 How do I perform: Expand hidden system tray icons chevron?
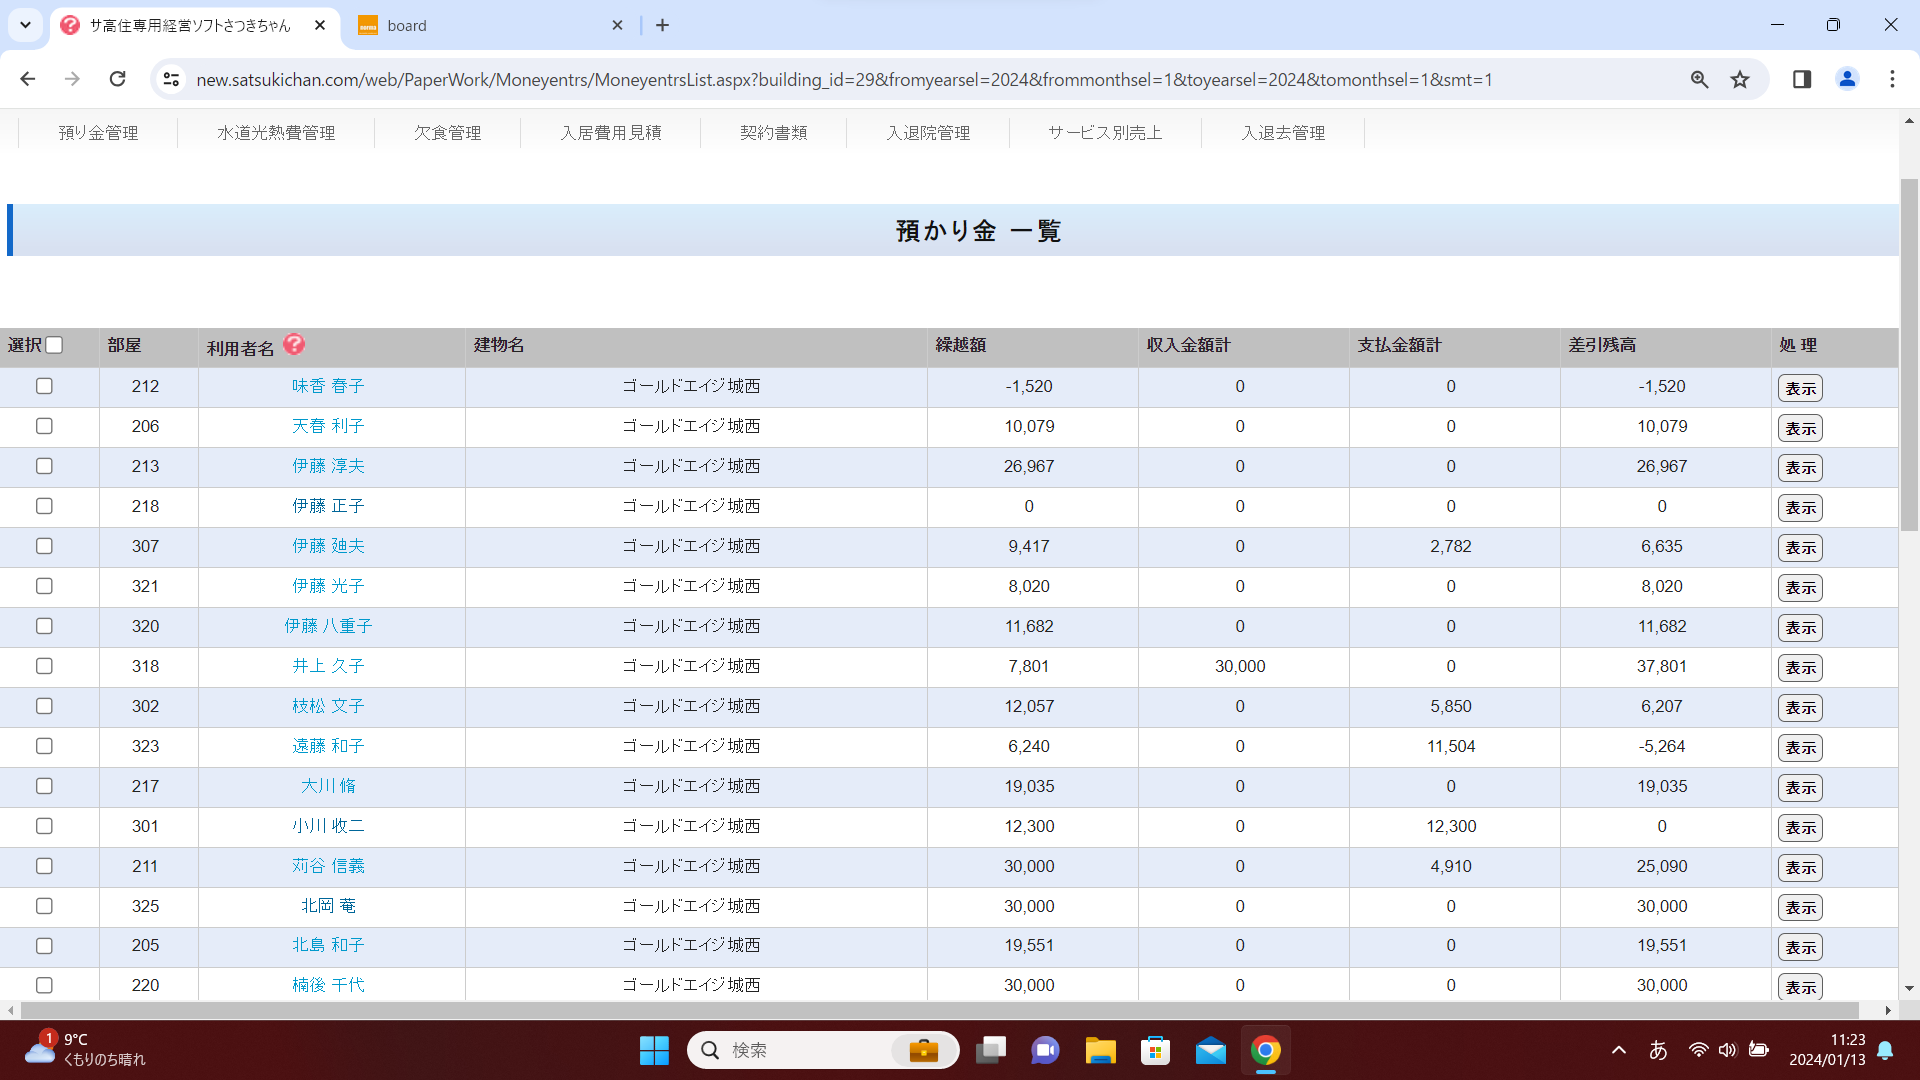tap(1618, 1050)
